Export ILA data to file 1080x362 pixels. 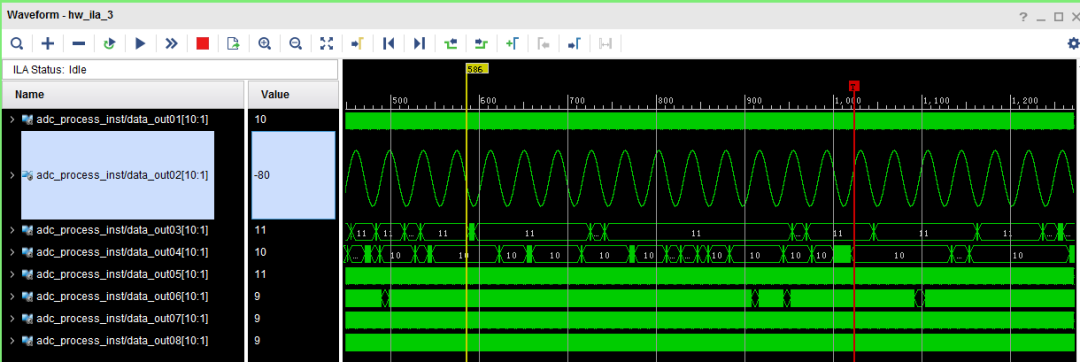(233, 44)
